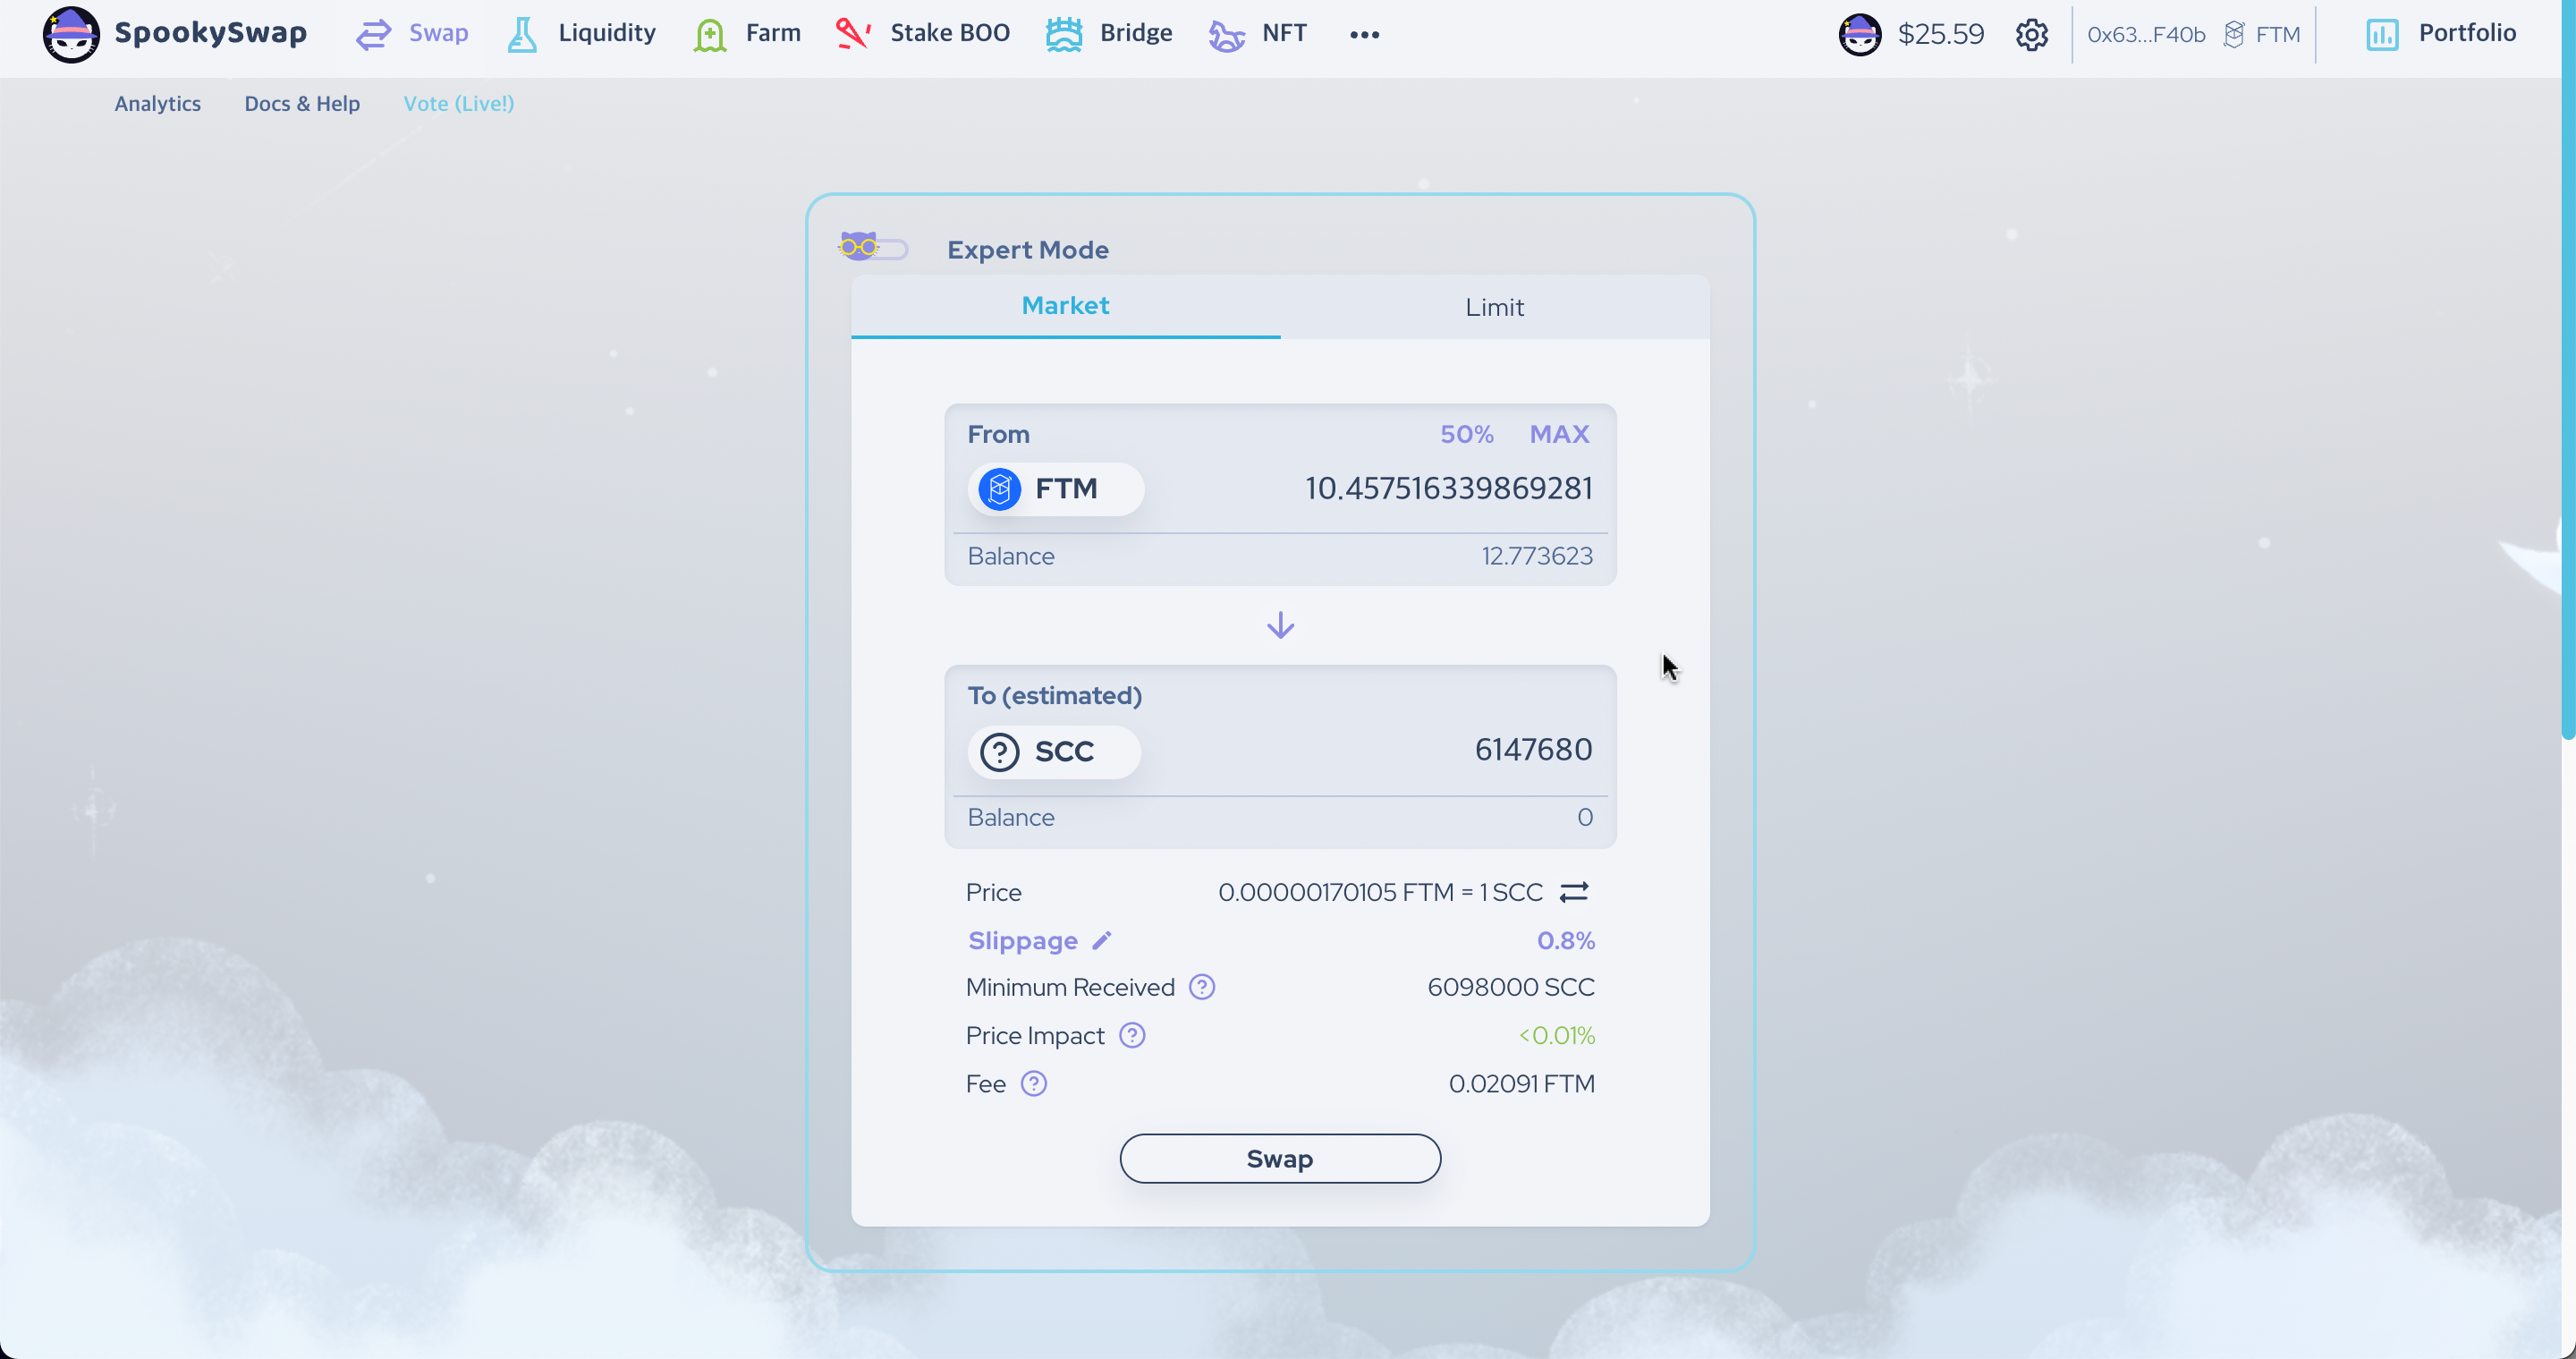Click the BOO price icon

click(x=1860, y=34)
